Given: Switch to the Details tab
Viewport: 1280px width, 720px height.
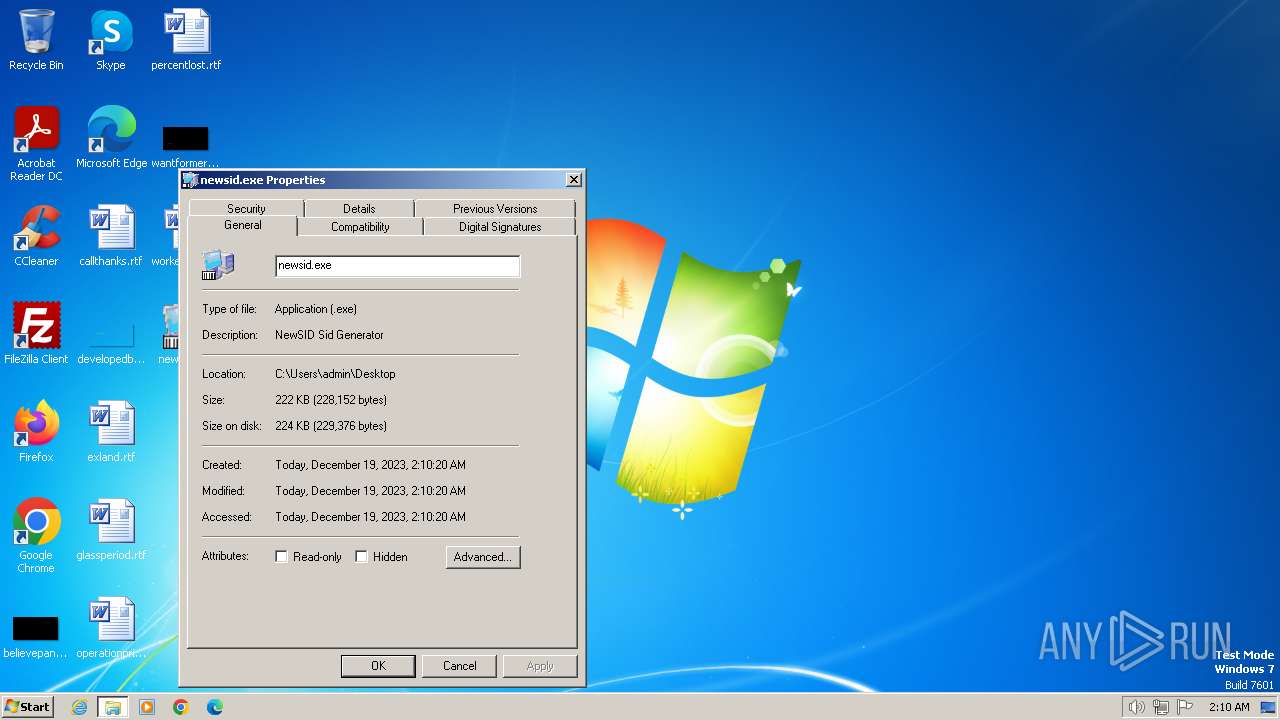Looking at the screenshot, I should click(x=359, y=208).
